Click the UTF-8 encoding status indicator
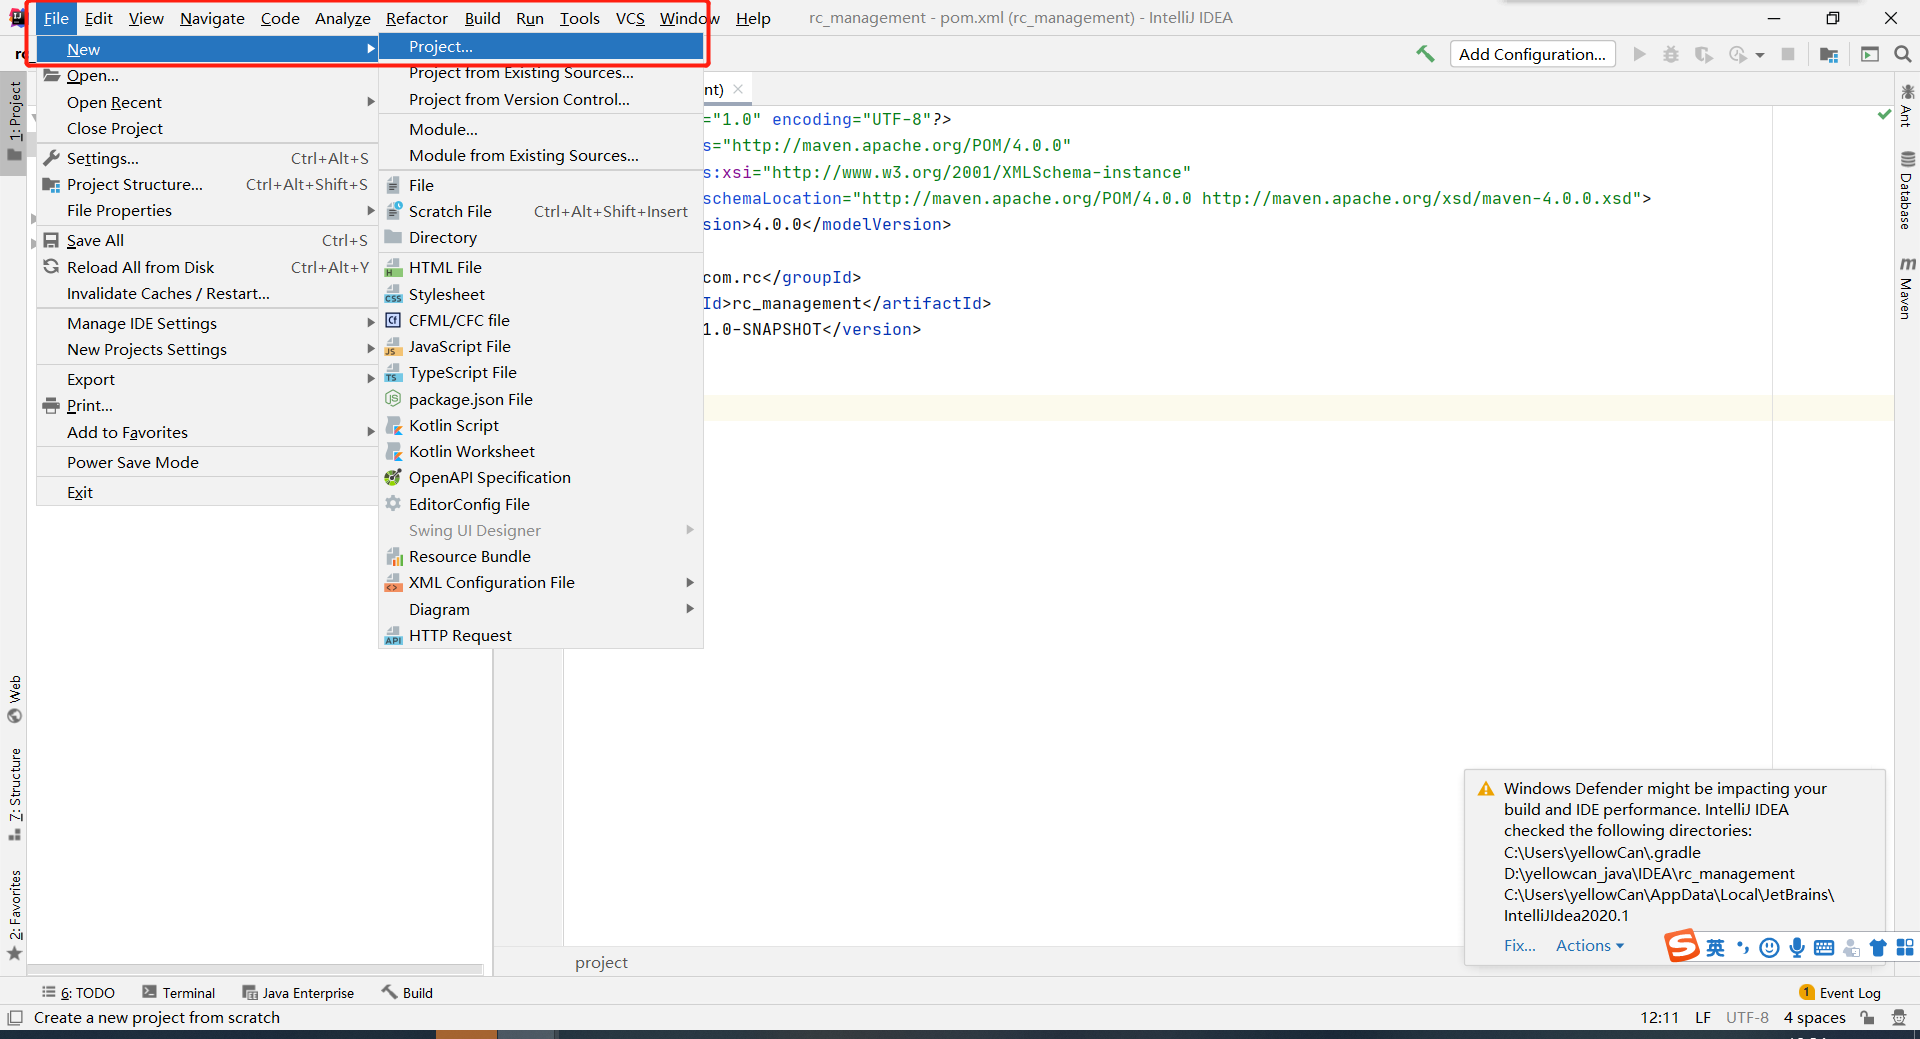The width and height of the screenshot is (1920, 1039). (1747, 1017)
